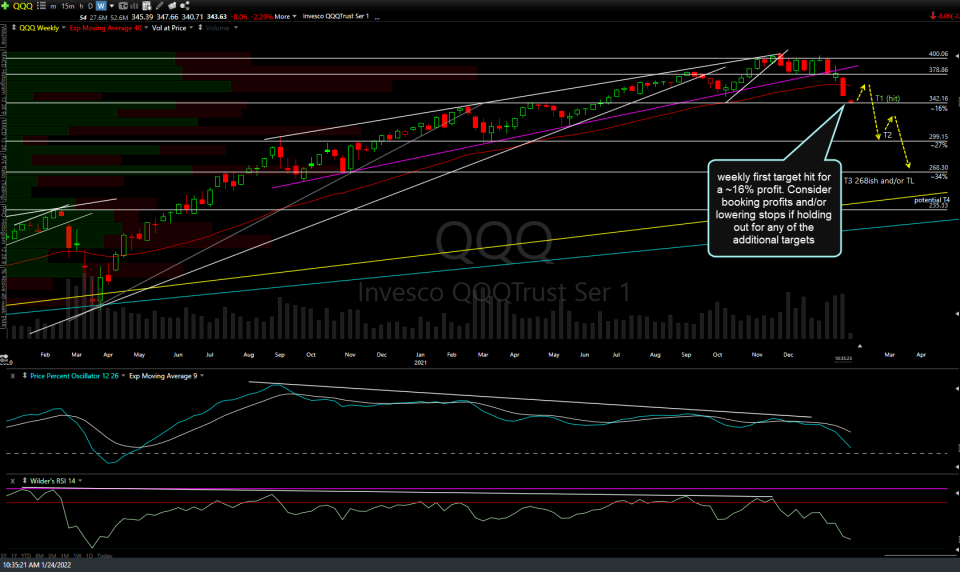The height and width of the screenshot is (572, 960).
Task: Open the chart template grid icon
Action: point(146,6)
